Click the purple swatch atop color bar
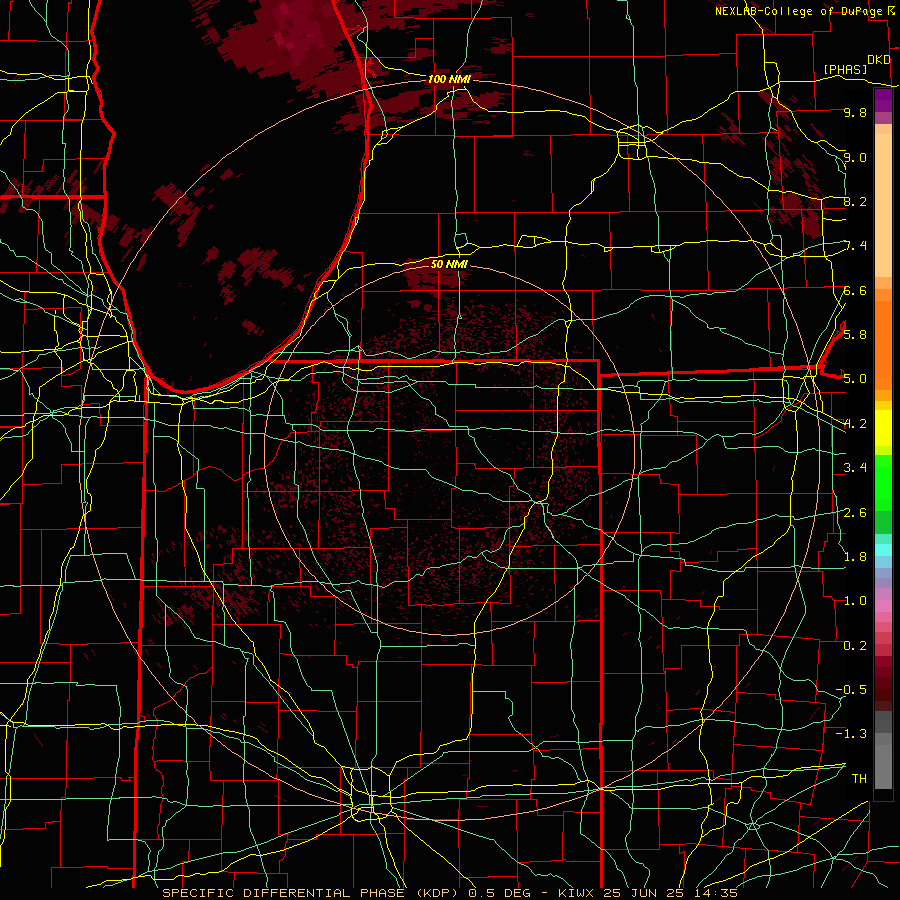The width and height of the screenshot is (900, 900). pos(883,100)
